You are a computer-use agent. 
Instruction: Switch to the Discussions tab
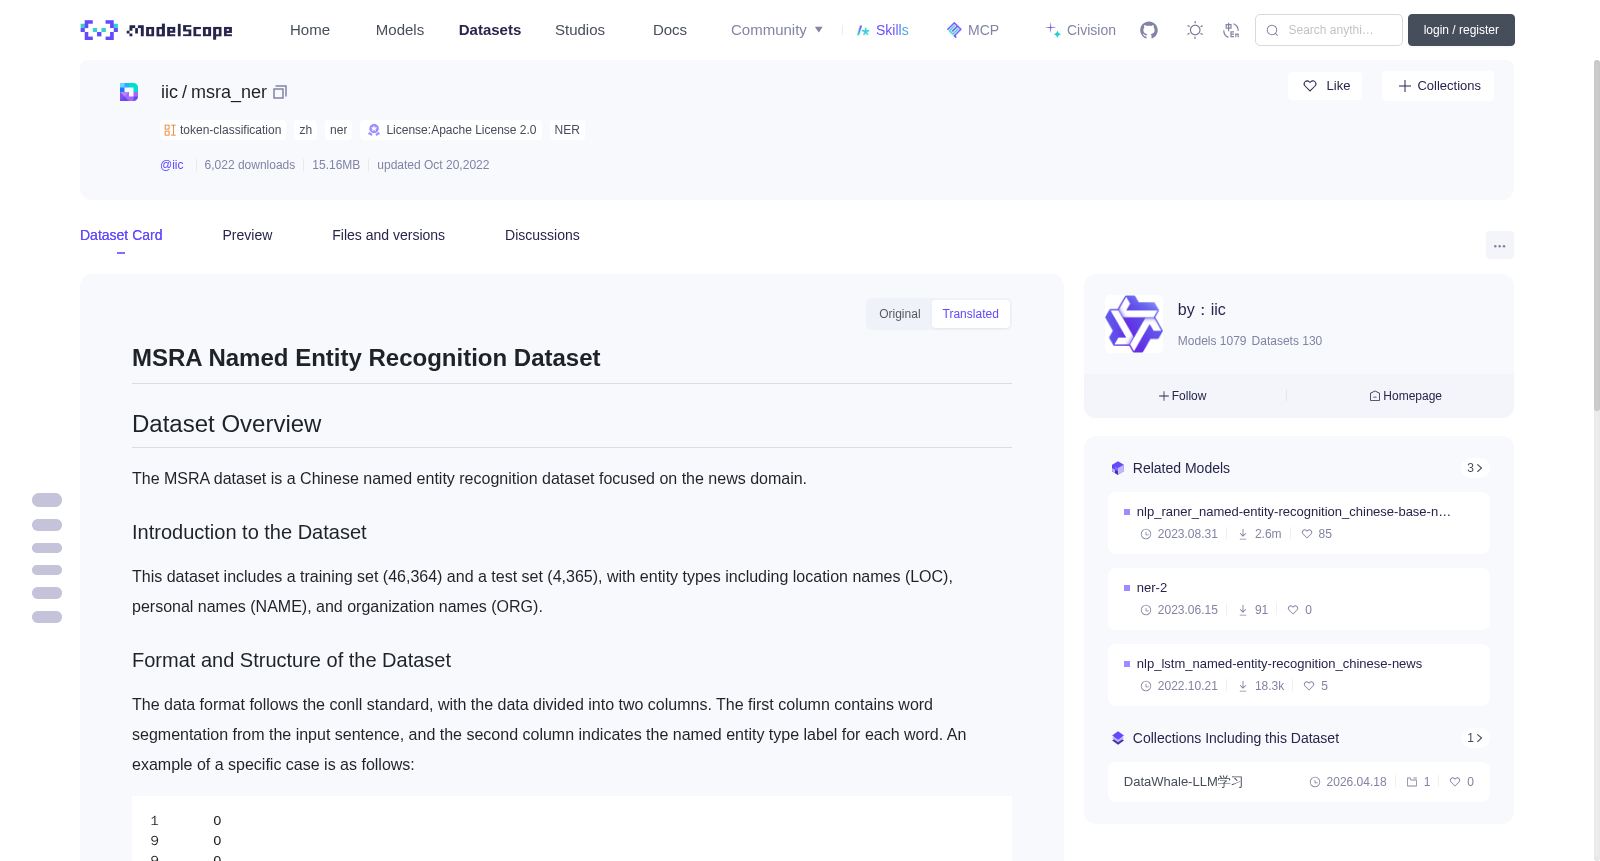pyautogui.click(x=542, y=235)
